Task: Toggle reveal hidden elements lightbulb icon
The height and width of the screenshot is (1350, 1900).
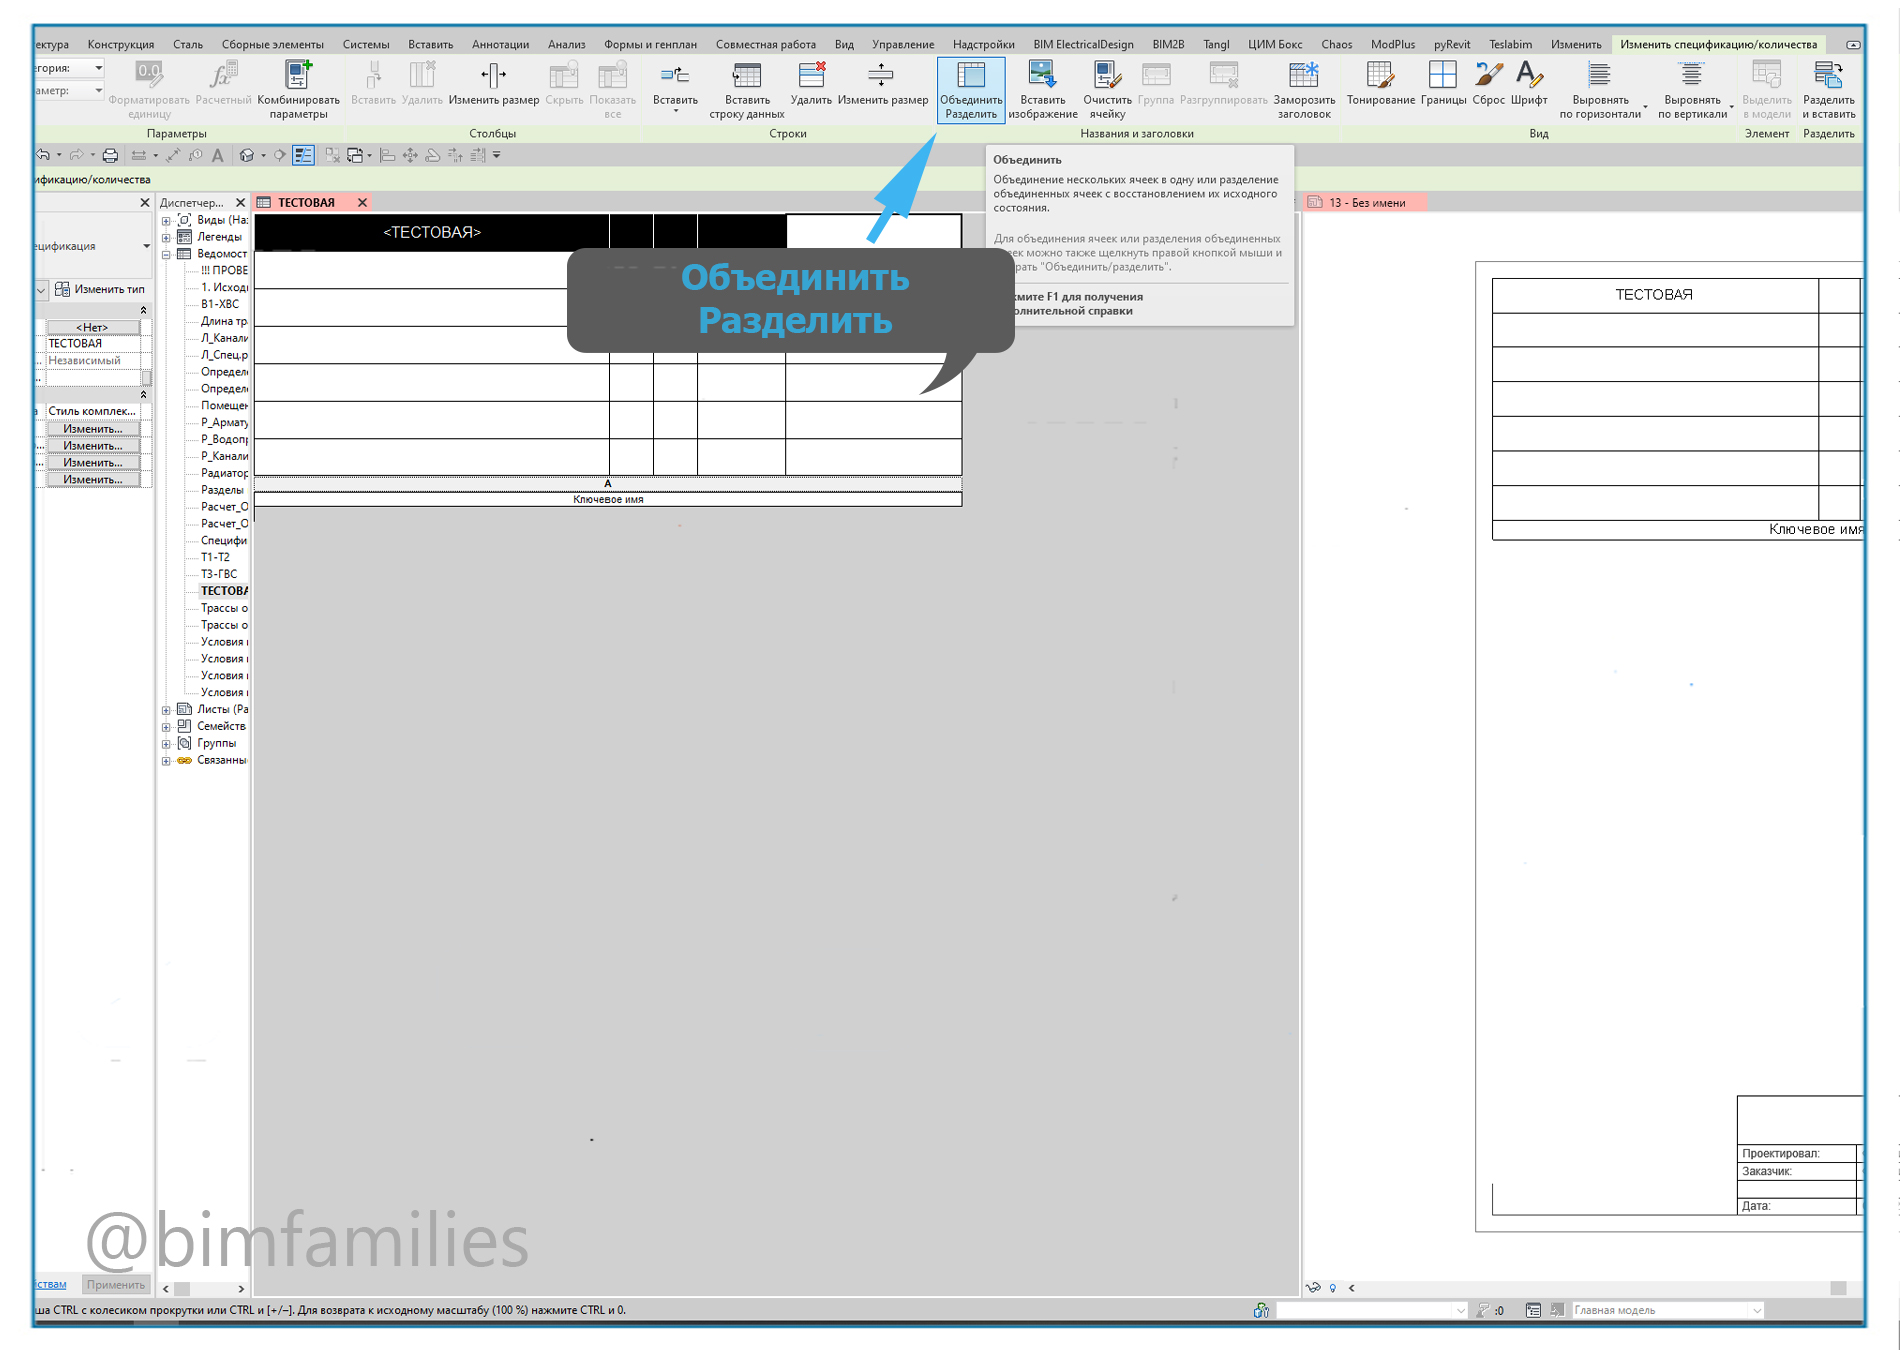Action: (1333, 1288)
